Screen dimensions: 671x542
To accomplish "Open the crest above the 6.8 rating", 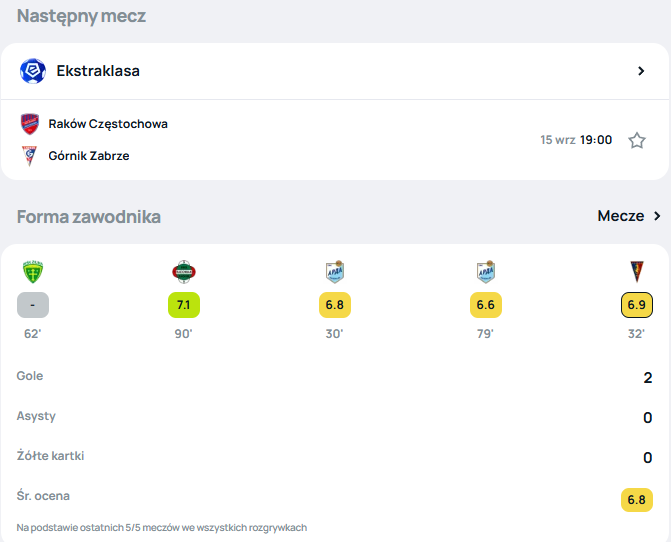I will [335, 272].
